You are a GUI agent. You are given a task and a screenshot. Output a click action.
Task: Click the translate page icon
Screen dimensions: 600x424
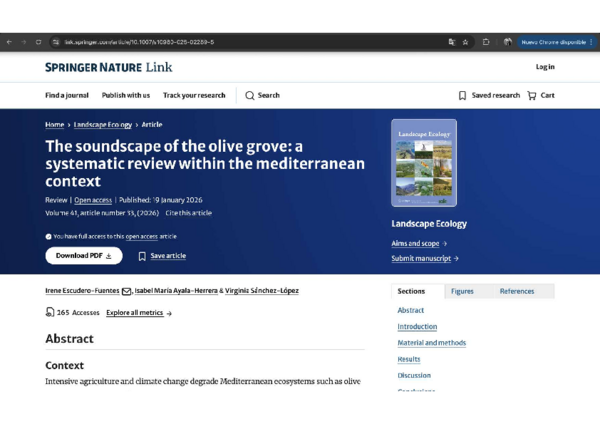tap(452, 42)
